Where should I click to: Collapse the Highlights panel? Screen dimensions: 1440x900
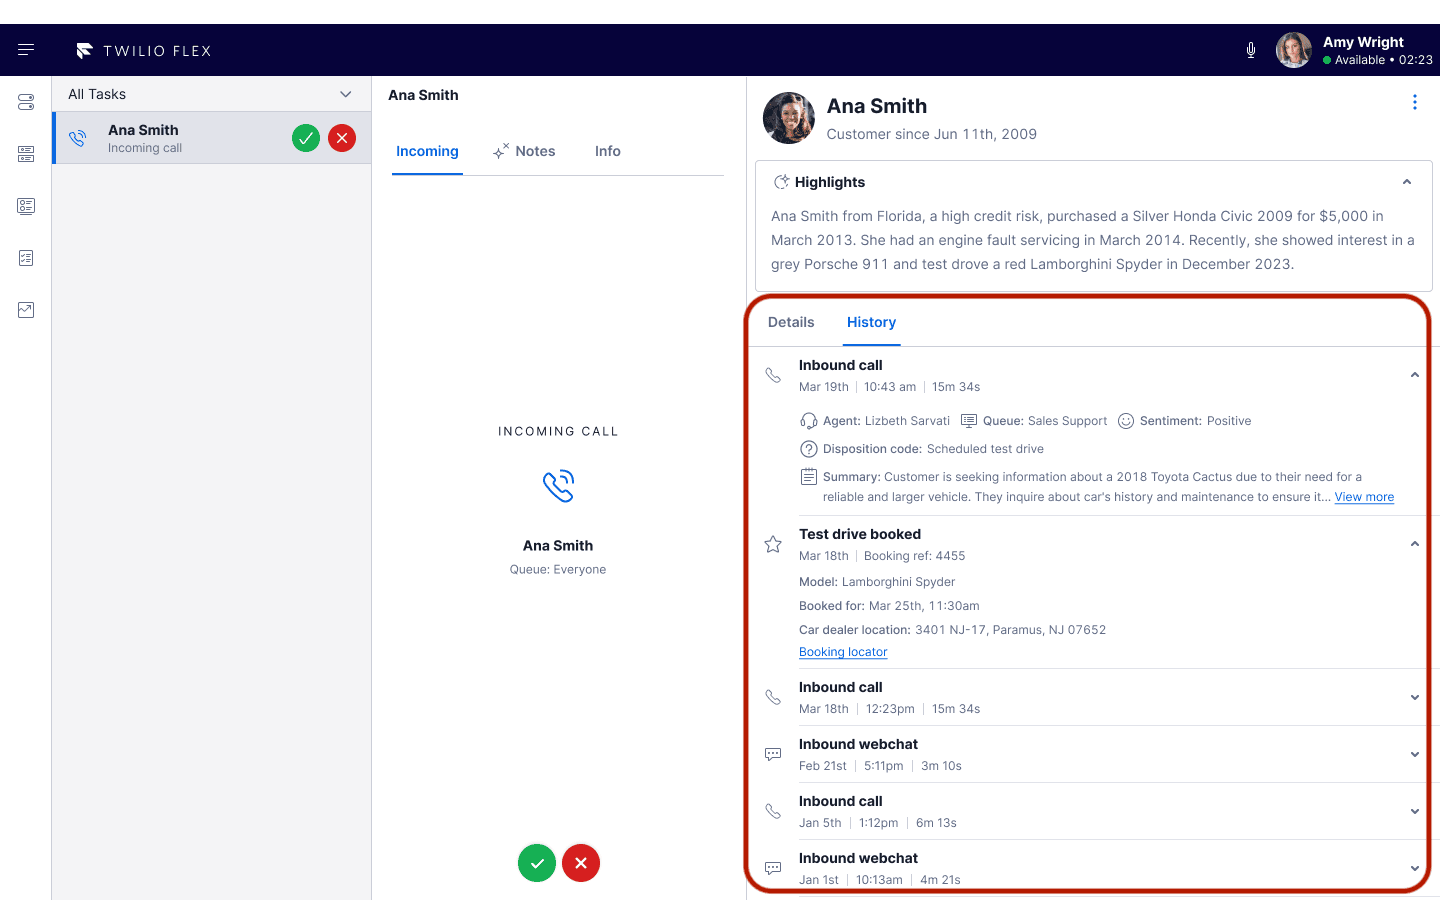1407,181
